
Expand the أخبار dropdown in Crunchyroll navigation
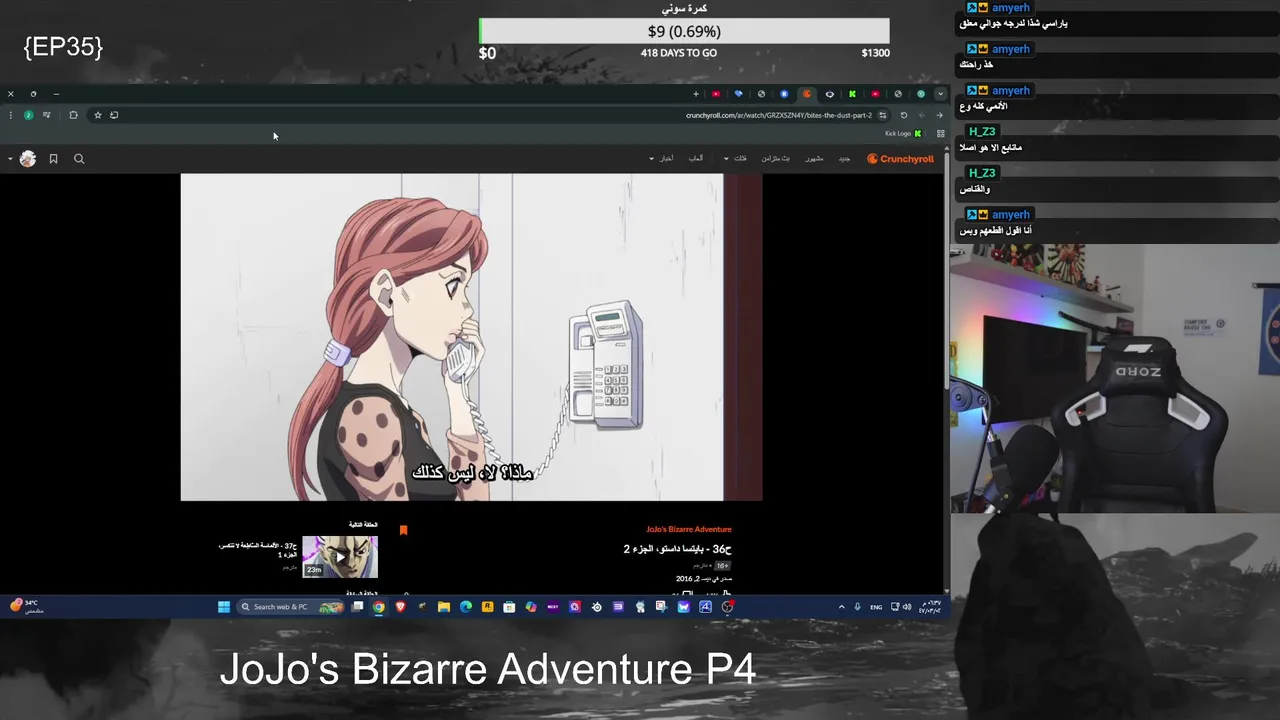tap(661, 158)
